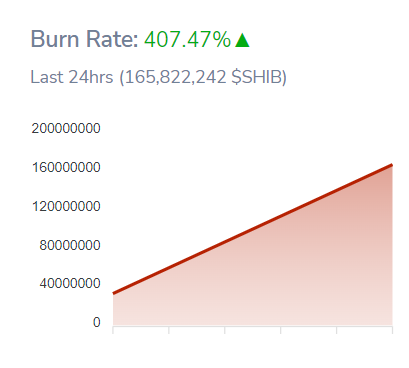Click the fourth x-axis tick mark
Screen dimensions: 409x368
pyautogui.click(x=281, y=330)
